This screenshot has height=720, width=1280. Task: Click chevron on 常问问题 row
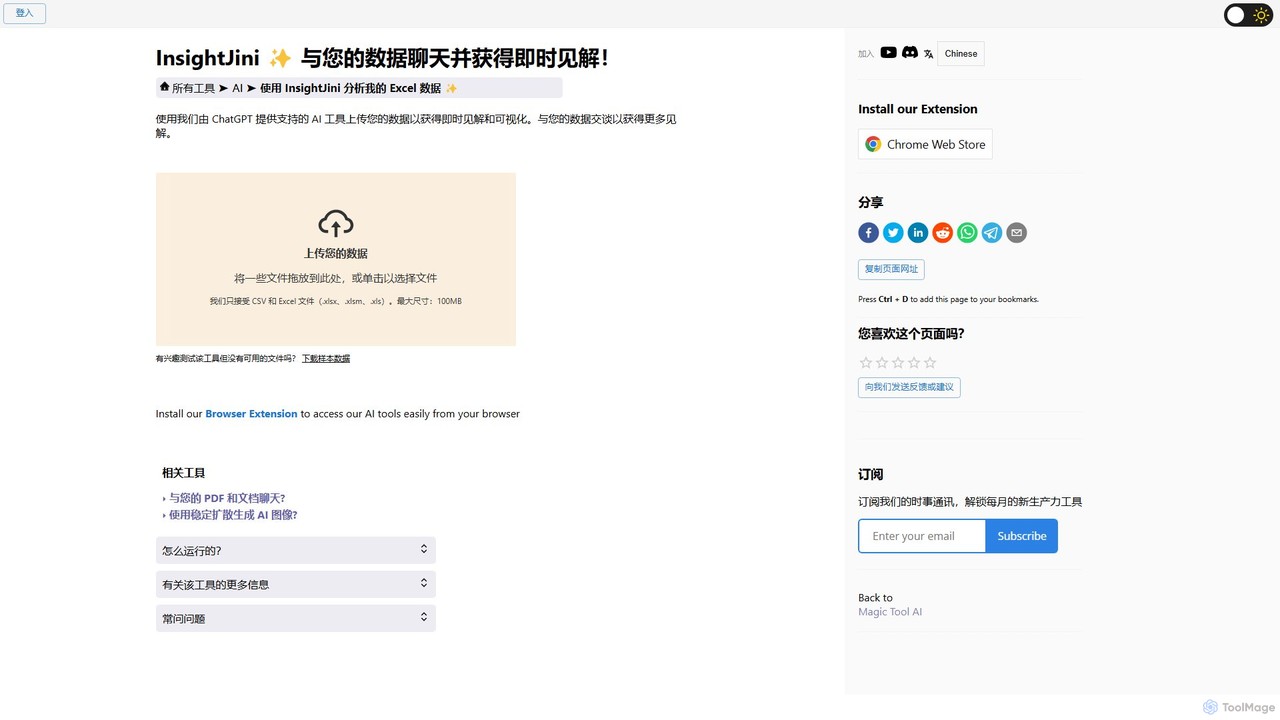click(x=424, y=617)
